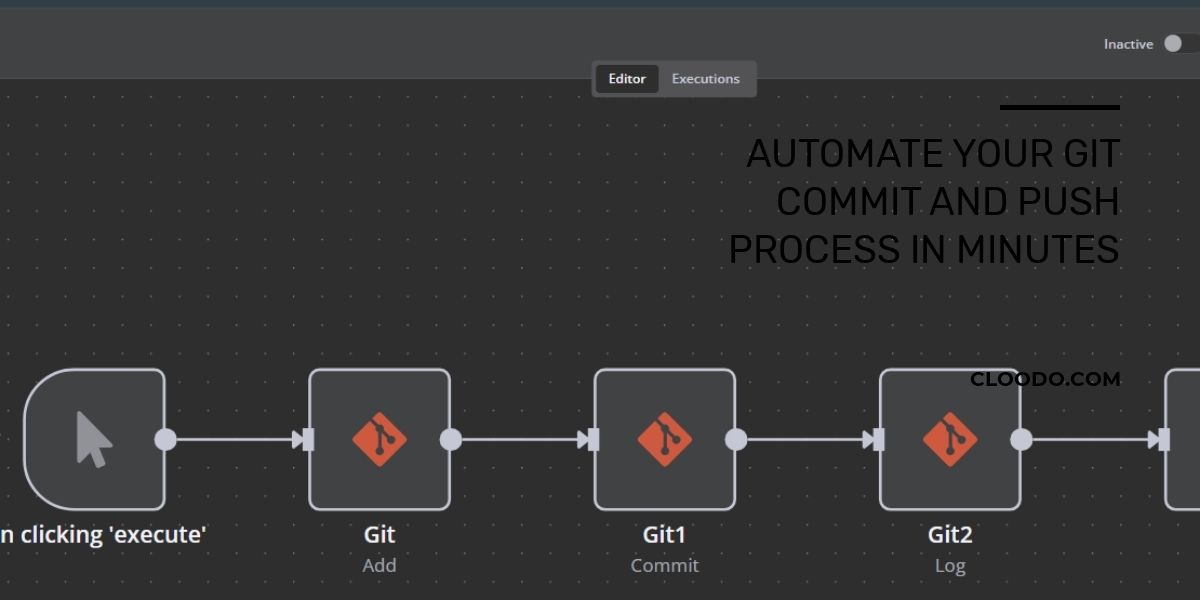Viewport: 1200px width, 600px height.
Task: Open the Git1 Commit node
Action: point(665,439)
